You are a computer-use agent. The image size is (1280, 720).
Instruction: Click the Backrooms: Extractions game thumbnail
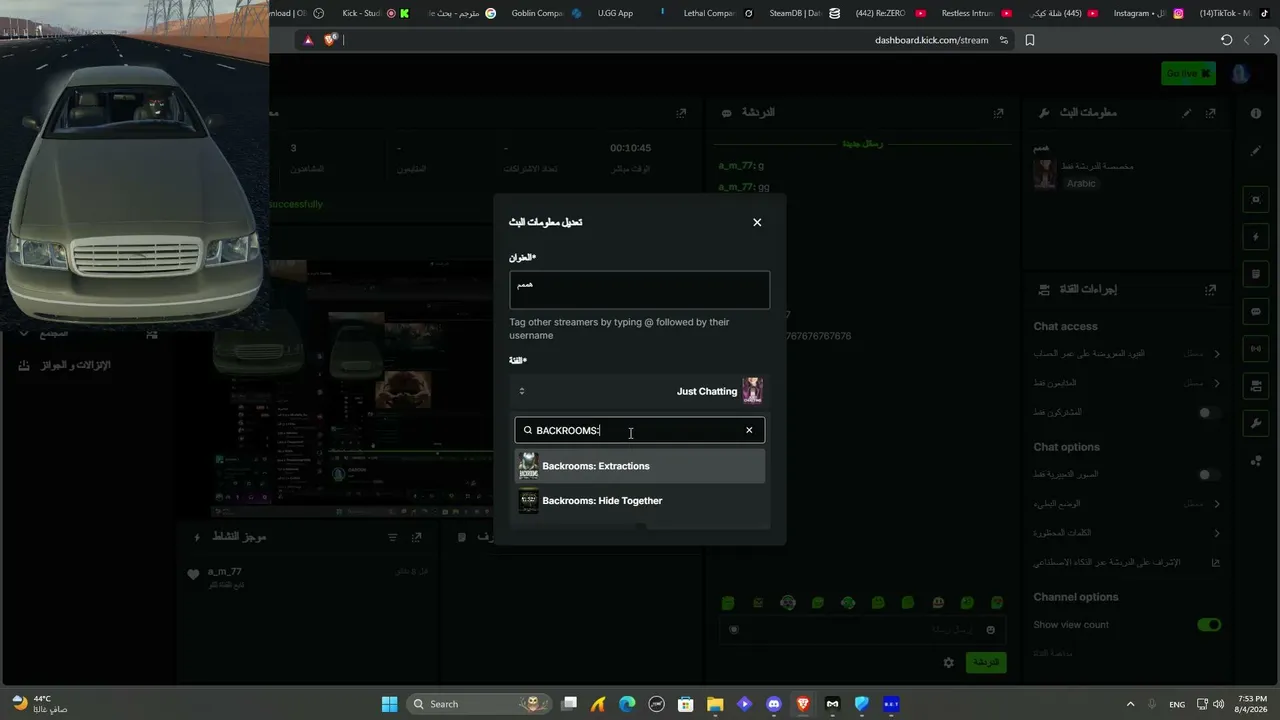[528, 466]
